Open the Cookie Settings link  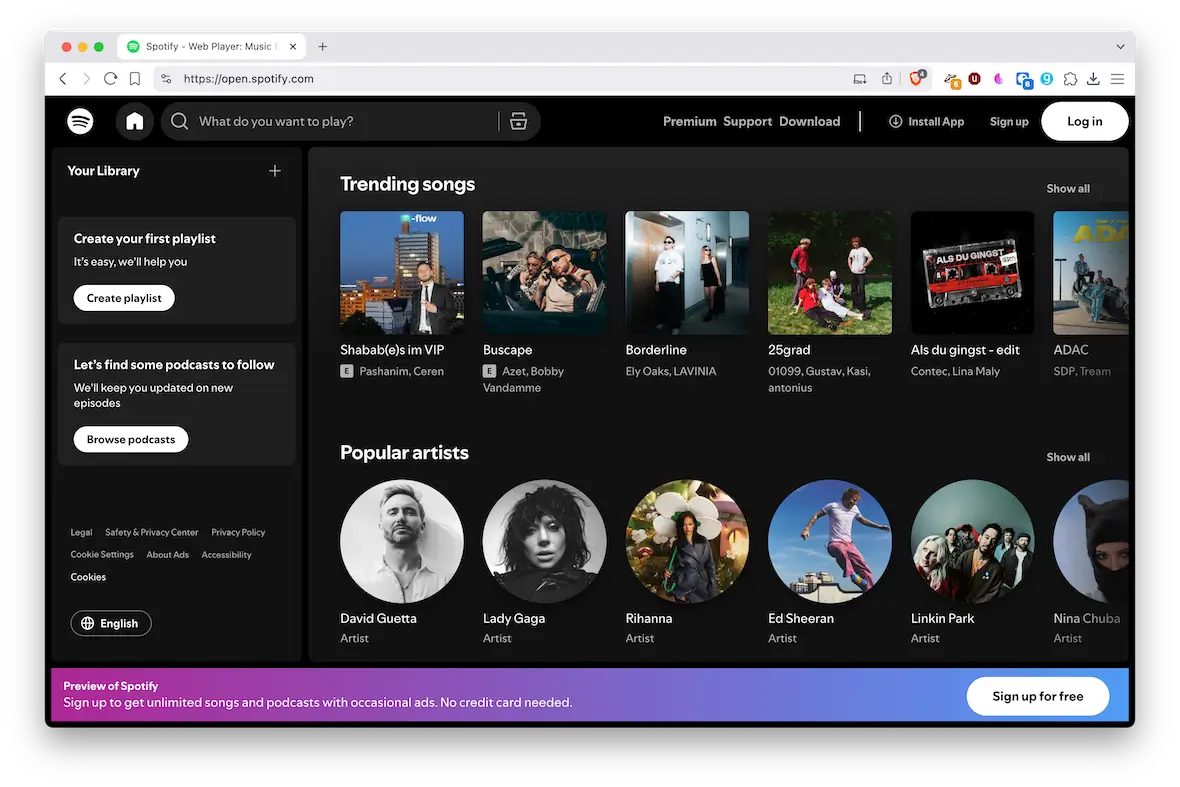click(x=102, y=555)
